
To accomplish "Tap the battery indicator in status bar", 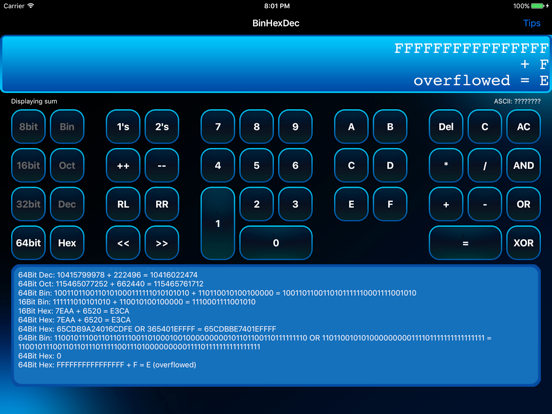I will (x=539, y=6).
